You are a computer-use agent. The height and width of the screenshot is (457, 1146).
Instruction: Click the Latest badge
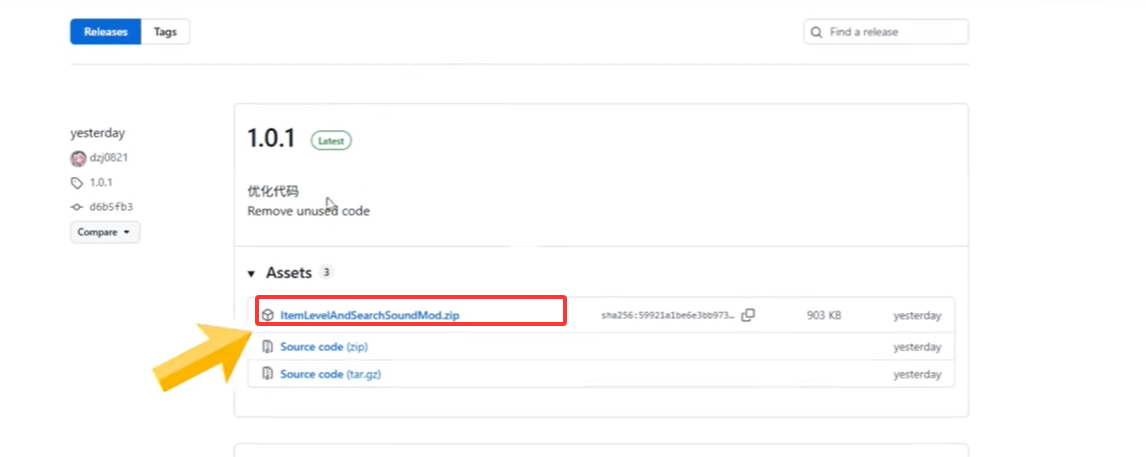(x=331, y=141)
